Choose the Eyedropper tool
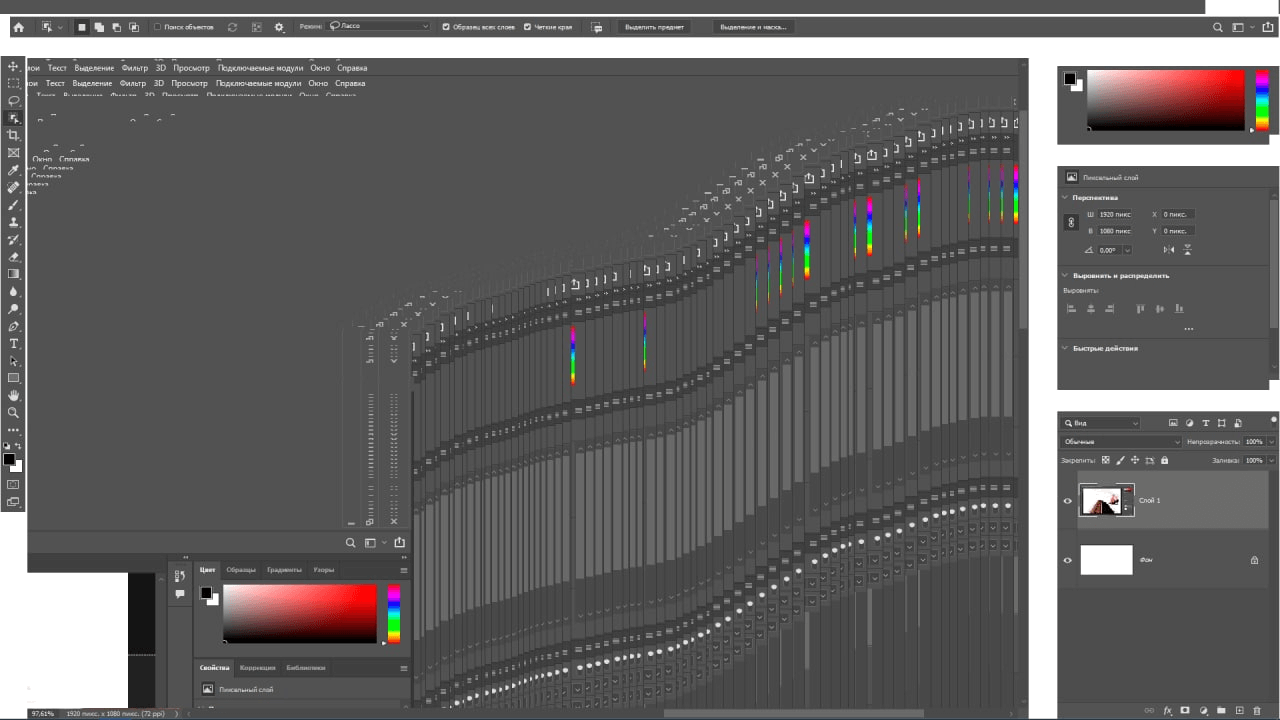The width and height of the screenshot is (1280, 720). click(13, 170)
